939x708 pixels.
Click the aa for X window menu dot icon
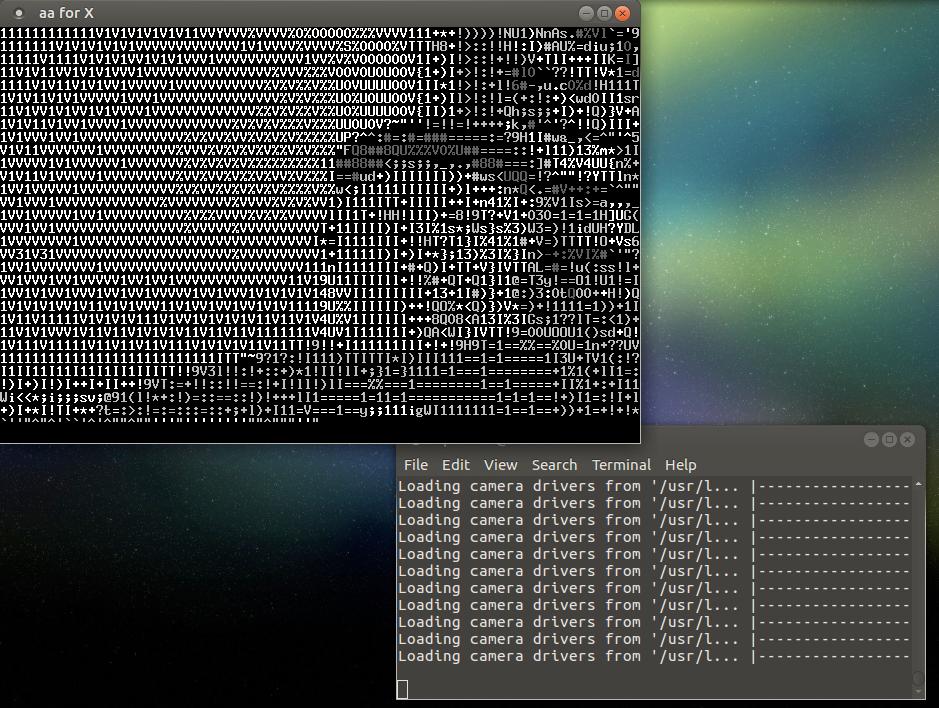pyautogui.click(x=19, y=13)
